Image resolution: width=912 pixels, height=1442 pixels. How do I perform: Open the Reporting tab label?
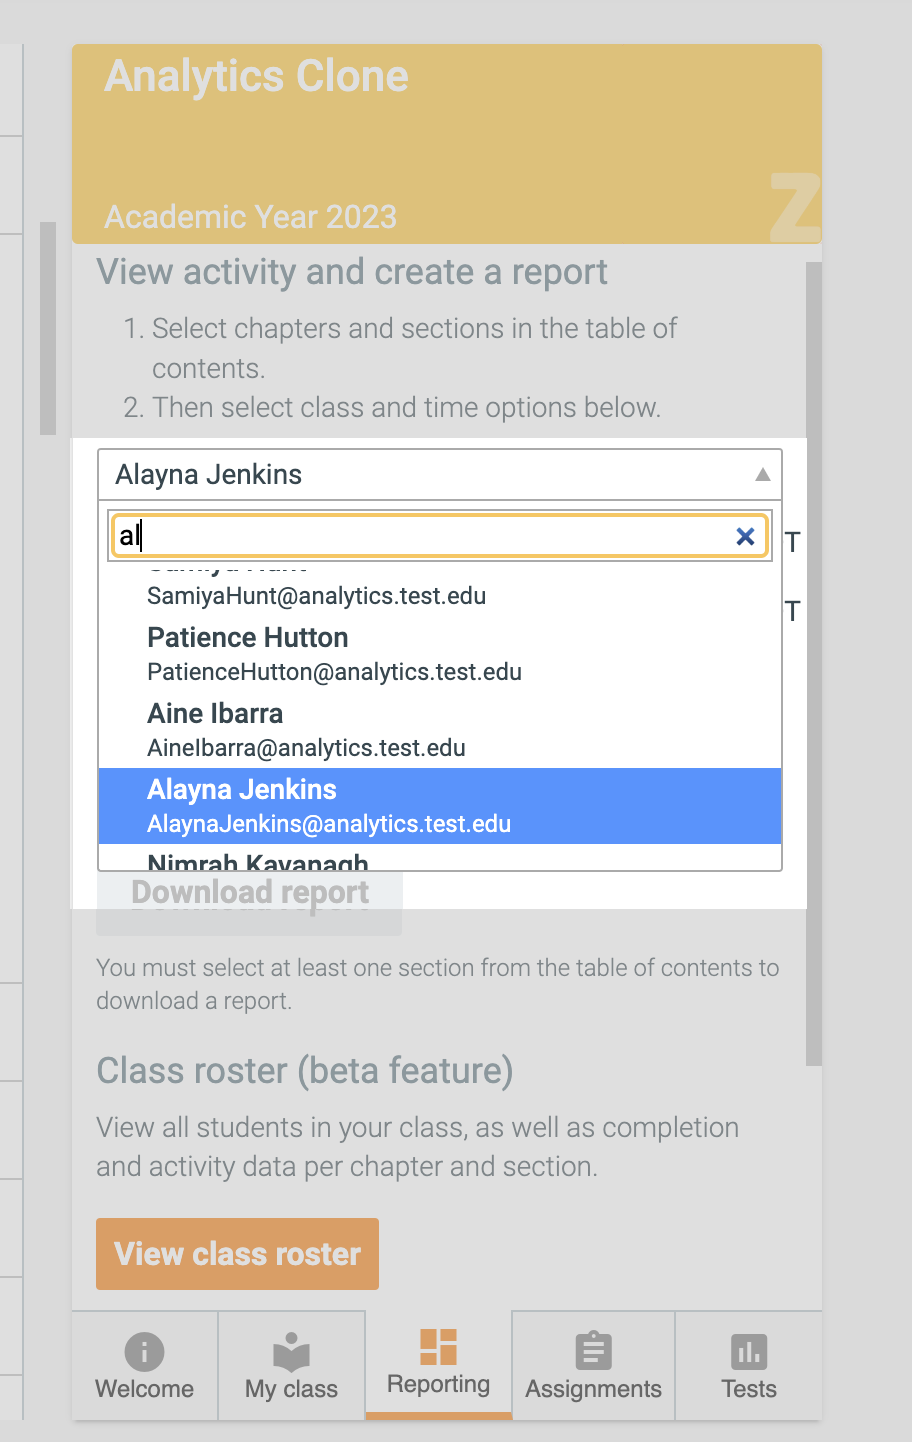pyautogui.click(x=438, y=1384)
